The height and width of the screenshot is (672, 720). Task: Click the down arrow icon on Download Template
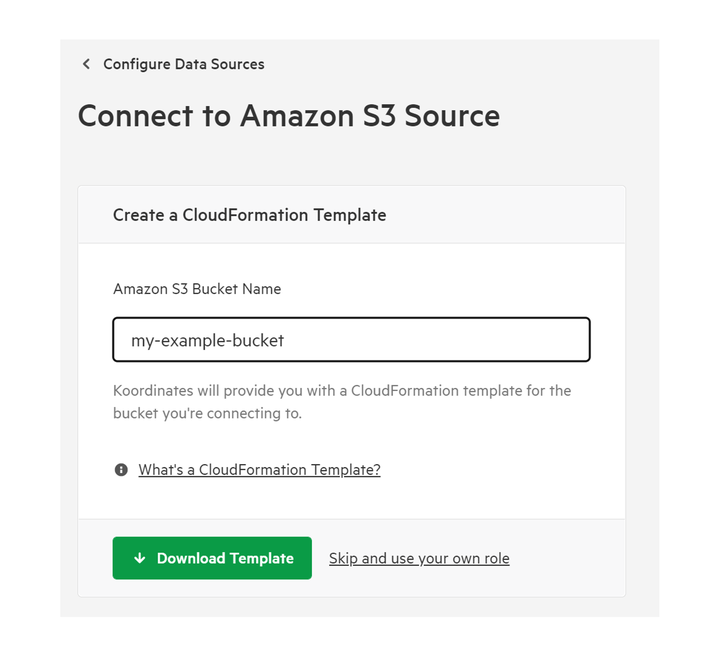click(x=140, y=558)
